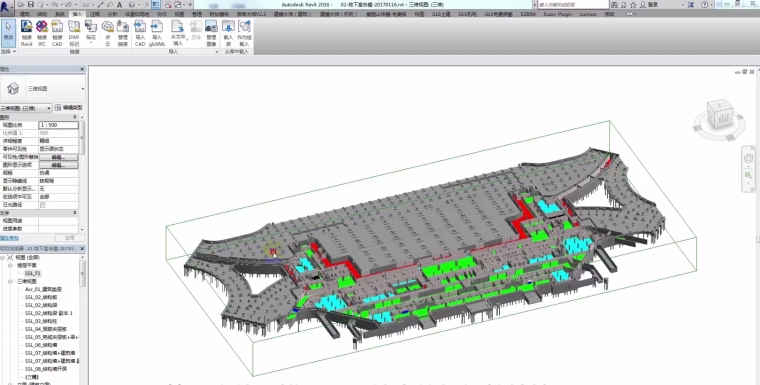Click the Visibility/Graphics Edit button

58,157
